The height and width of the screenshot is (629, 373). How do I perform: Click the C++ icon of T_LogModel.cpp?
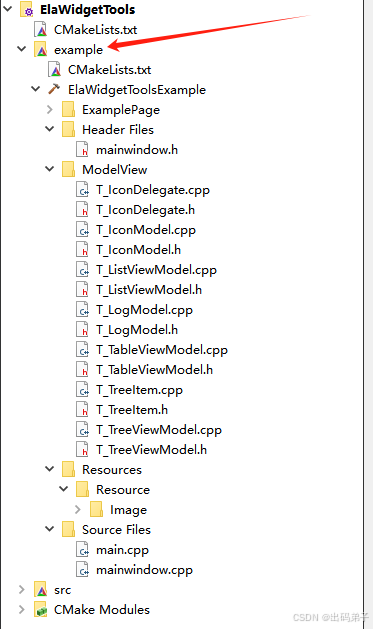(x=82, y=310)
